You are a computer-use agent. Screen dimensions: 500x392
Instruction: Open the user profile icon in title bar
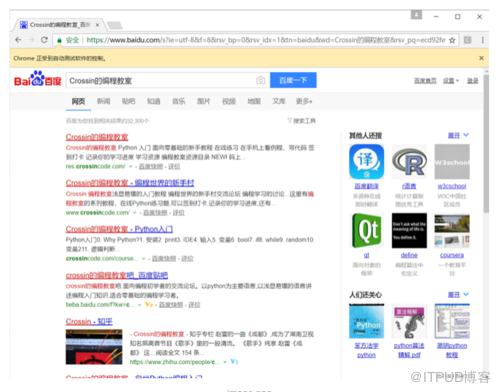pyautogui.click(x=416, y=15)
